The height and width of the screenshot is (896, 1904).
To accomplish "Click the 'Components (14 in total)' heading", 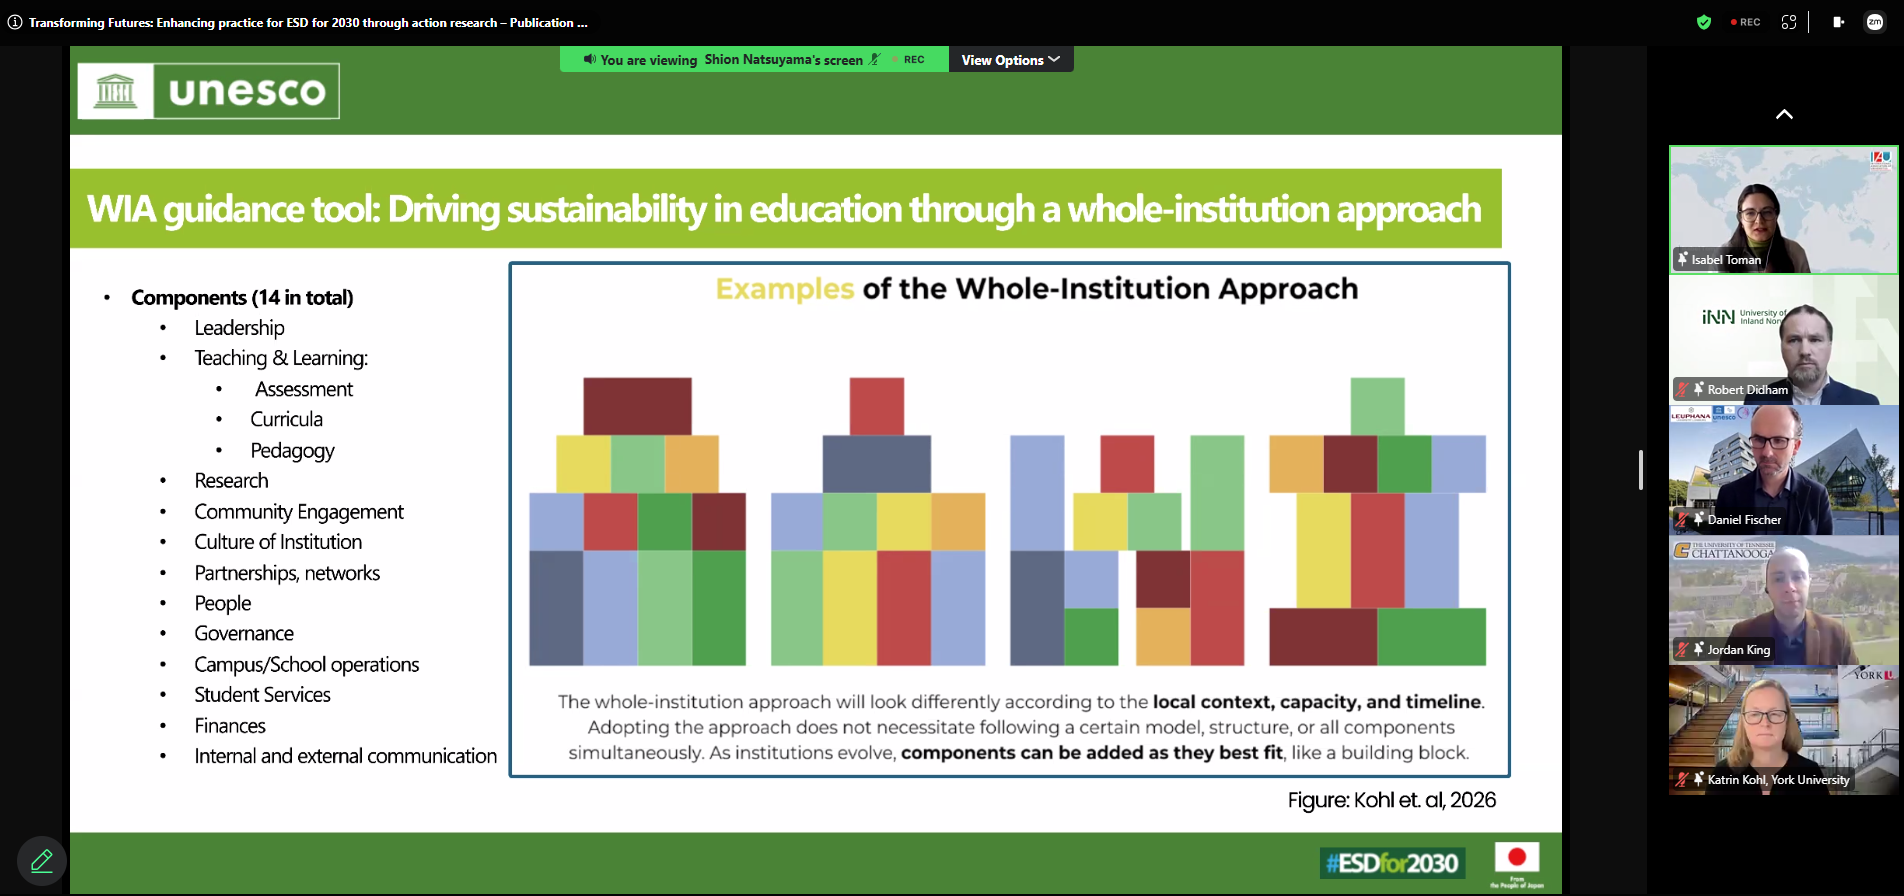I will (242, 297).
